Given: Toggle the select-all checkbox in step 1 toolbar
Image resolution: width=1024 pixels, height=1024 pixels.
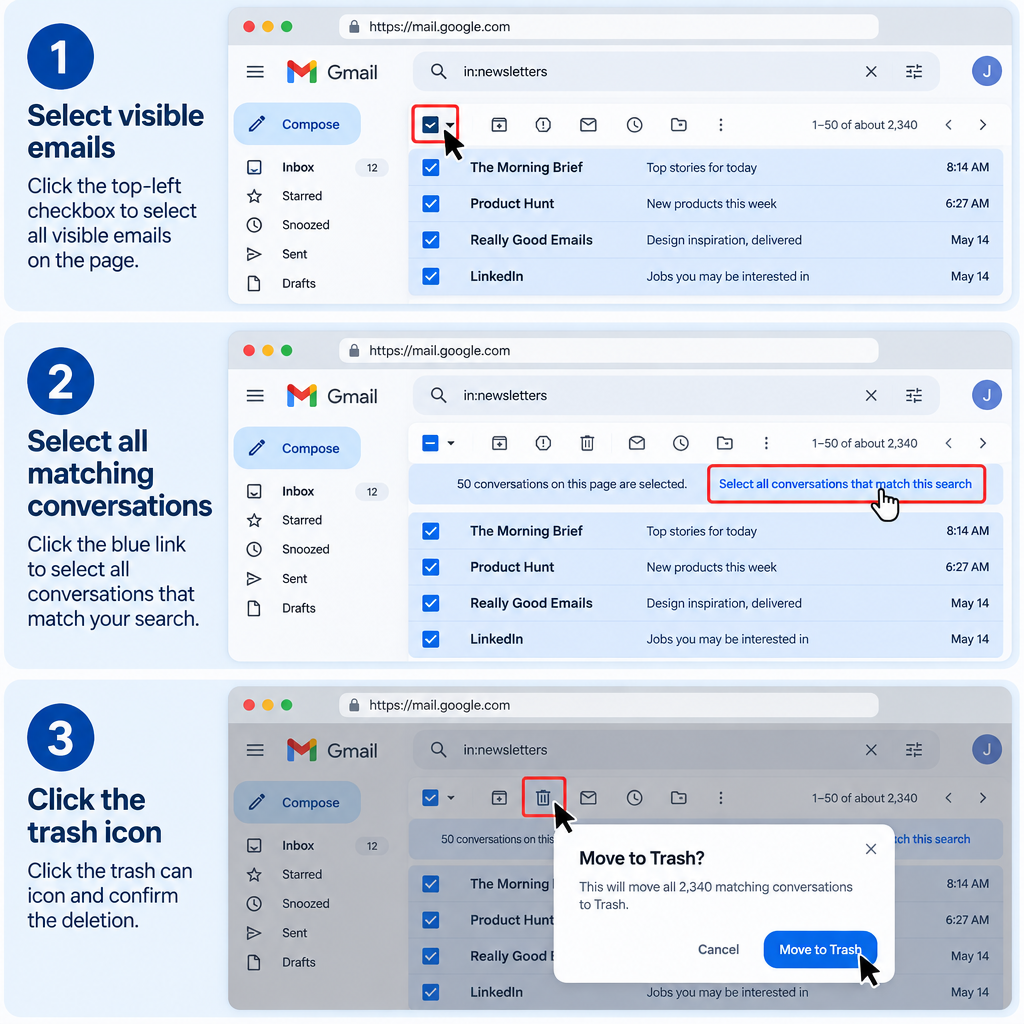Looking at the screenshot, I should click(430, 124).
